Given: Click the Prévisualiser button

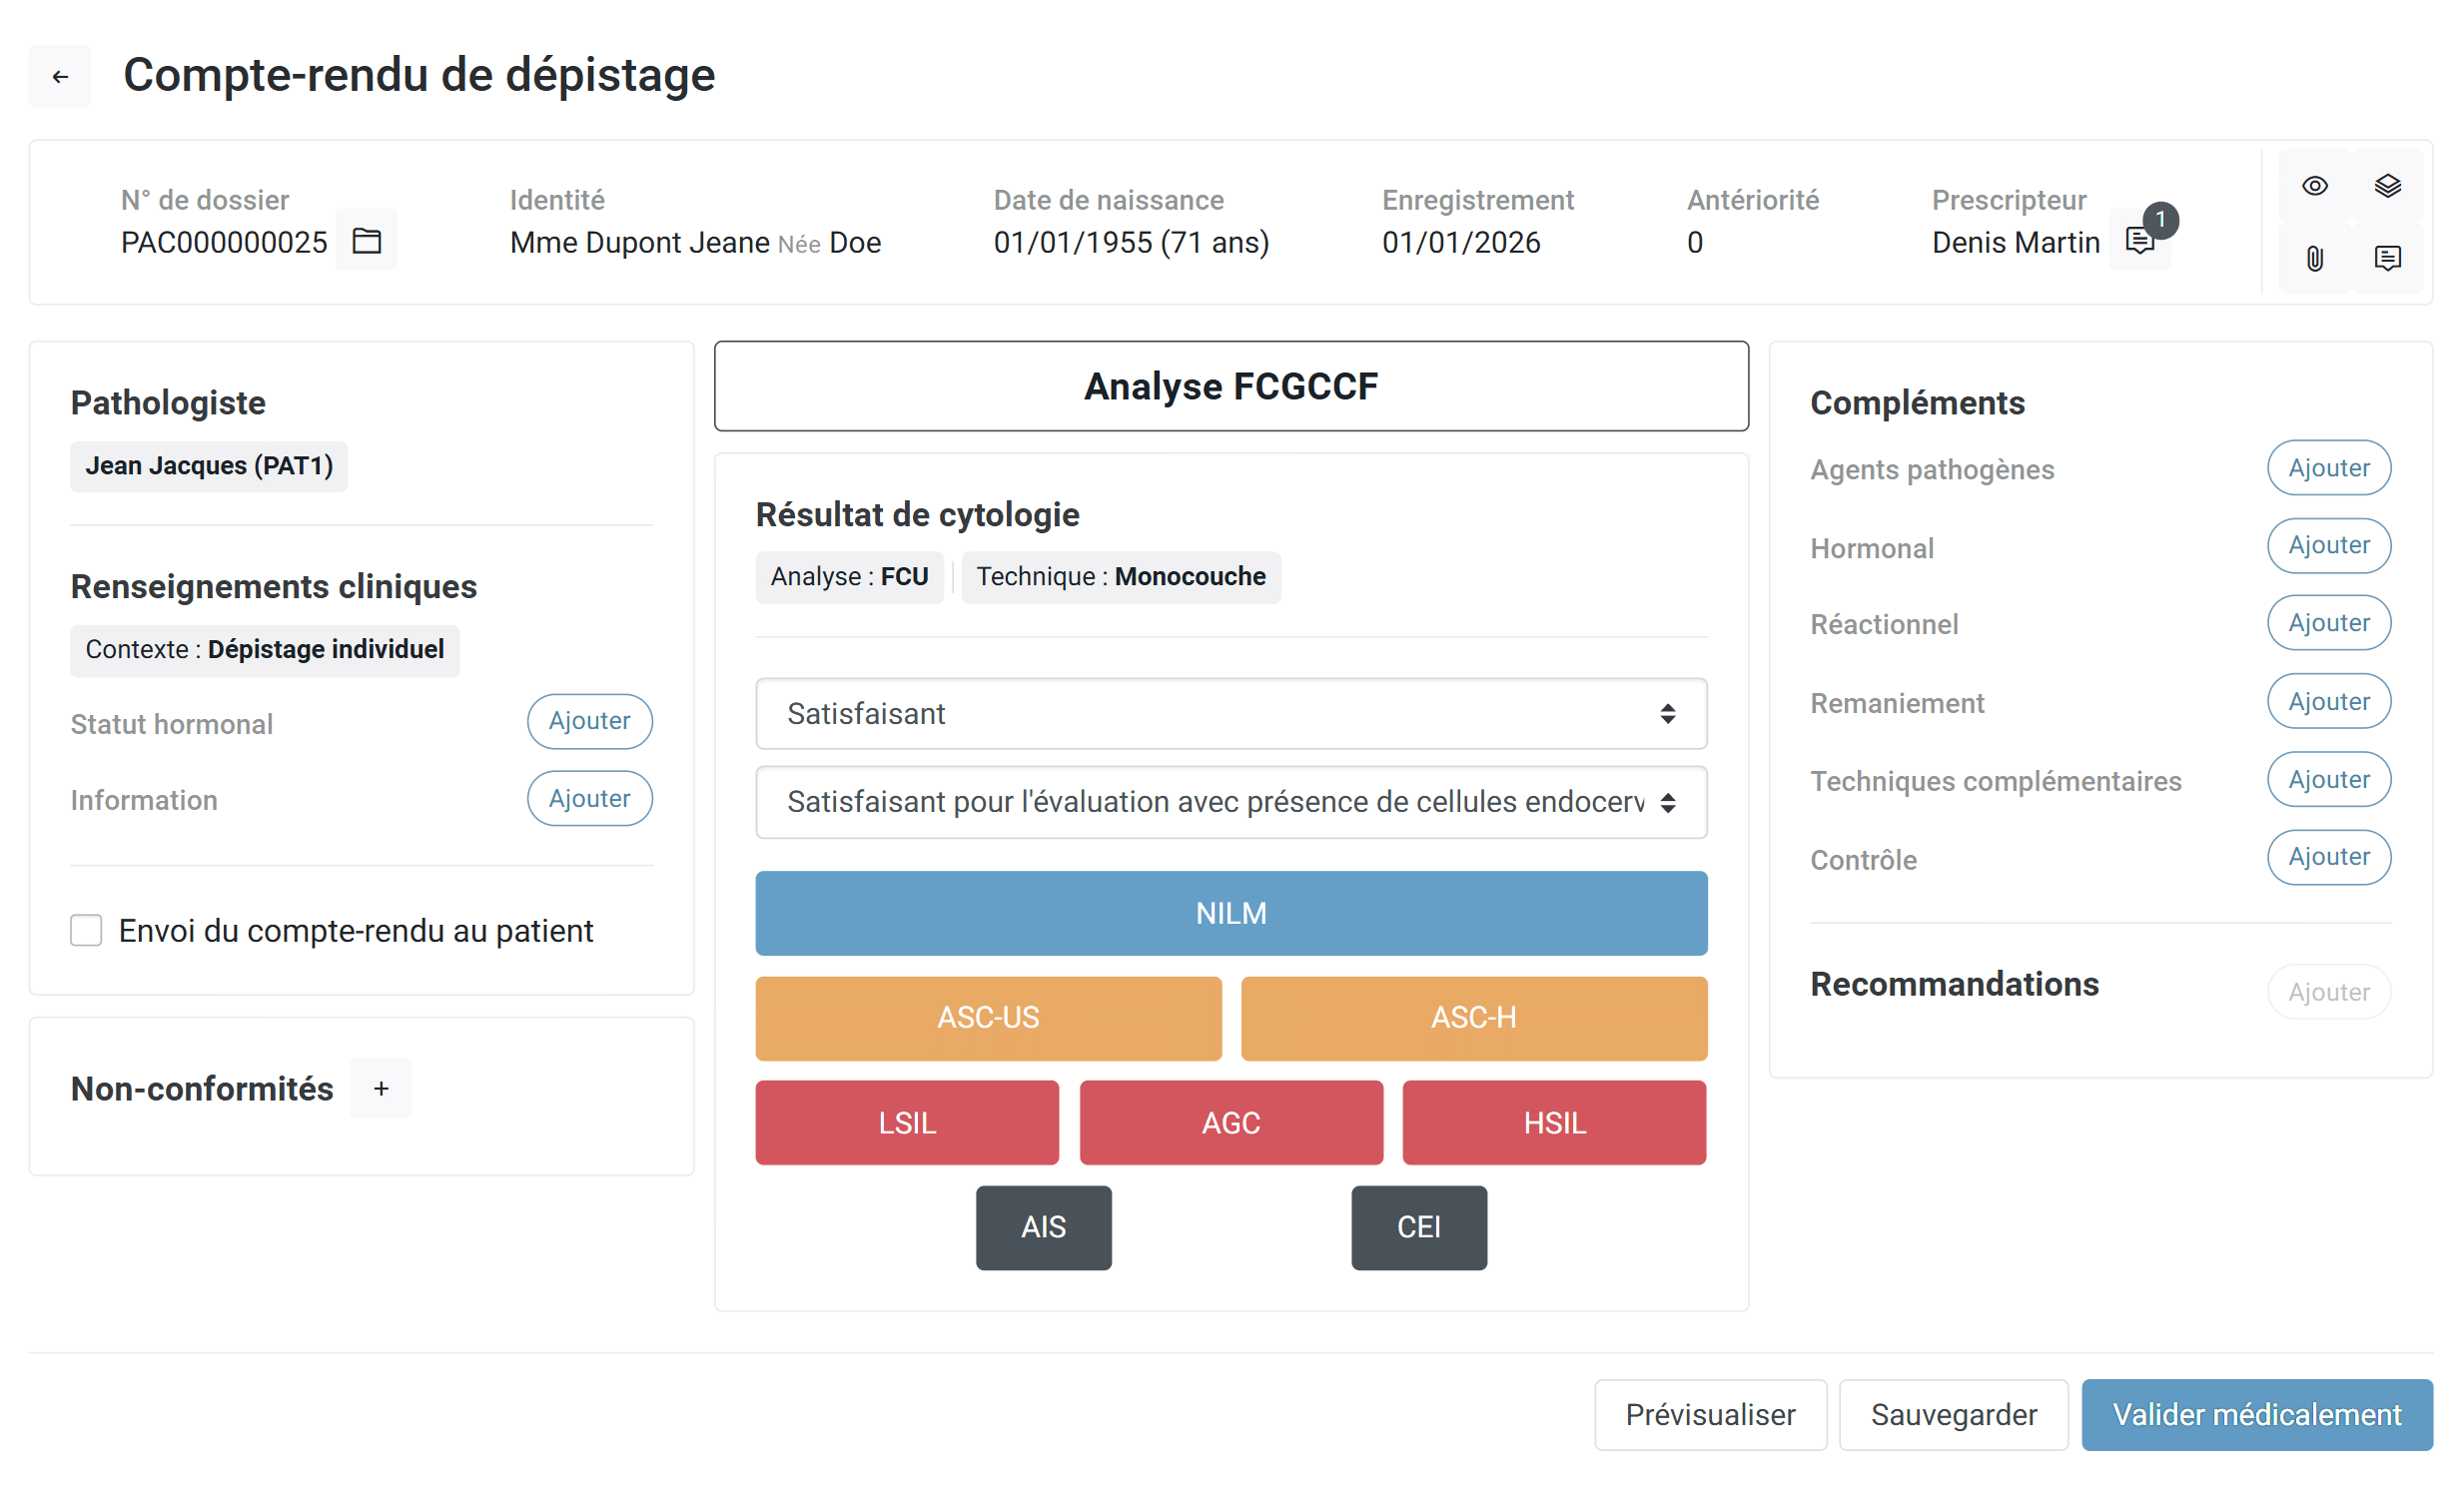Looking at the screenshot, I should pos(1710,1416).
